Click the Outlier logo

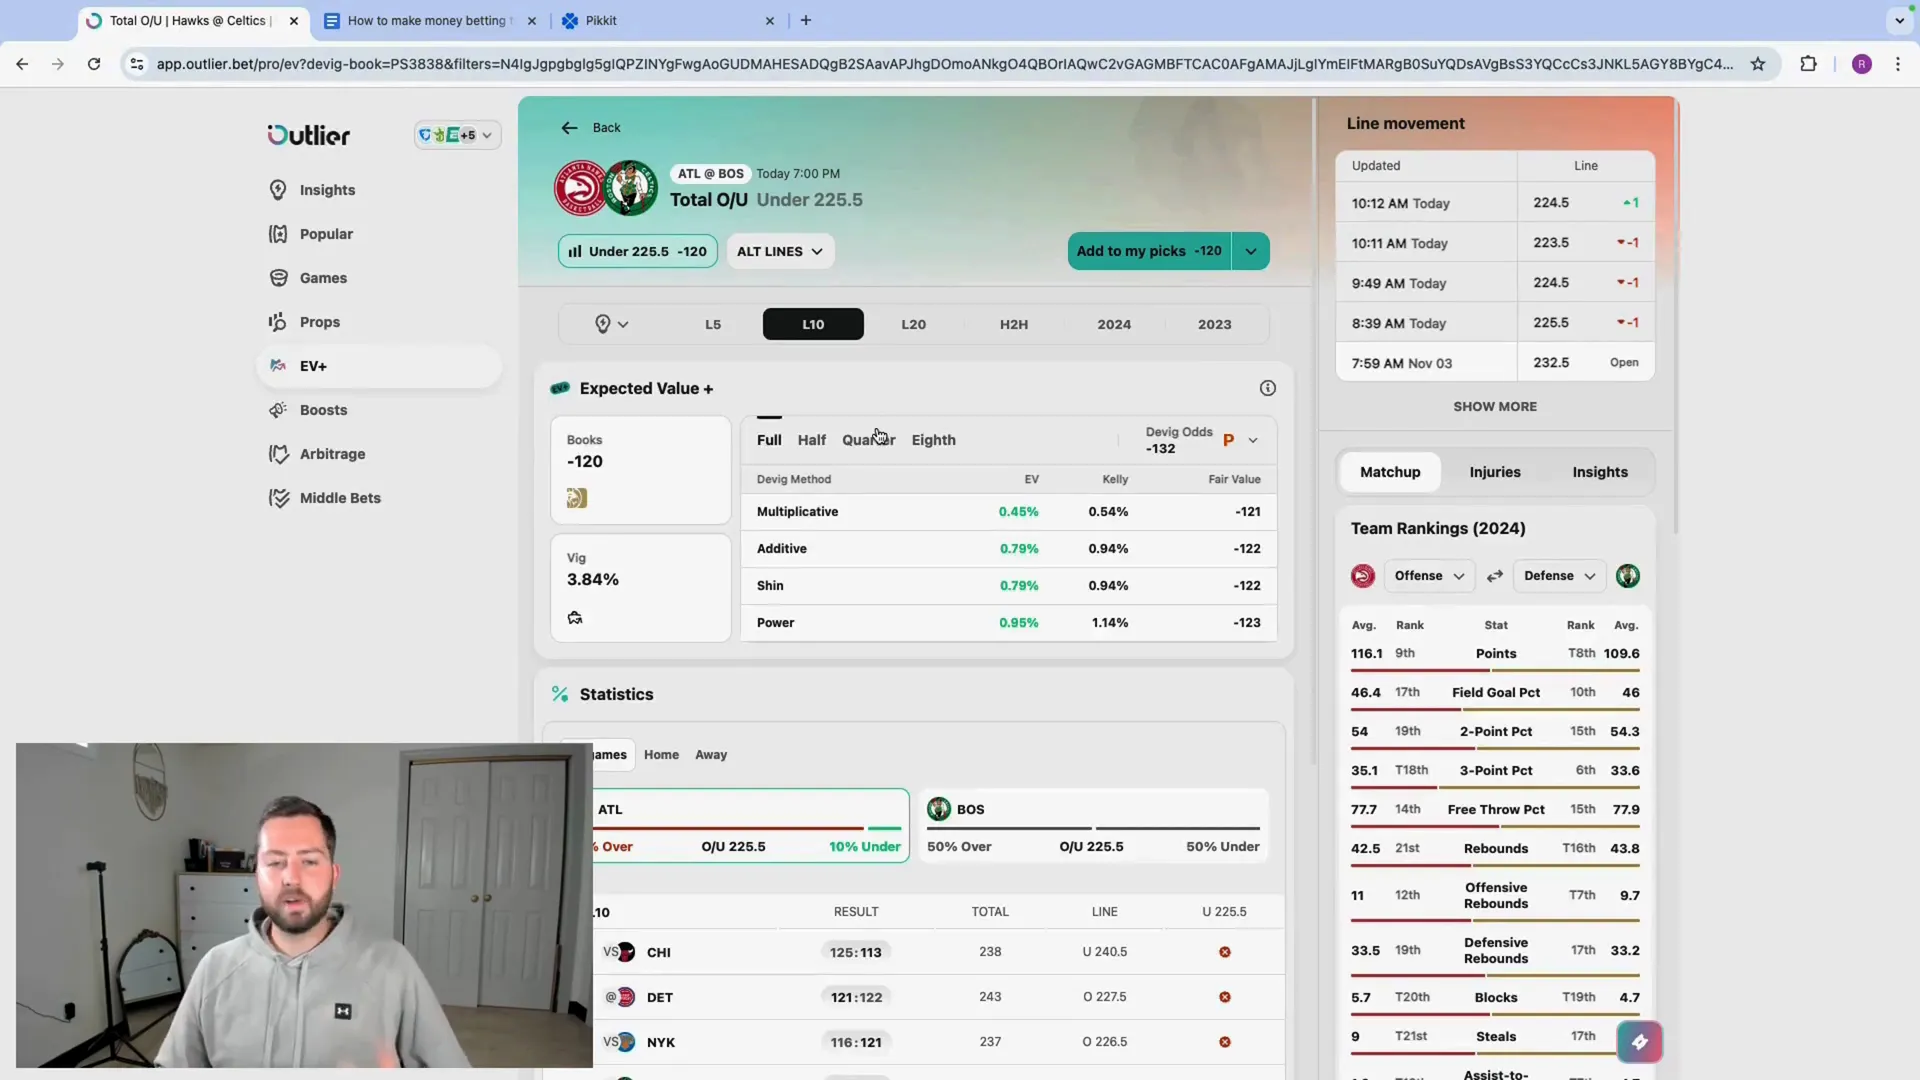click(308, 135)
